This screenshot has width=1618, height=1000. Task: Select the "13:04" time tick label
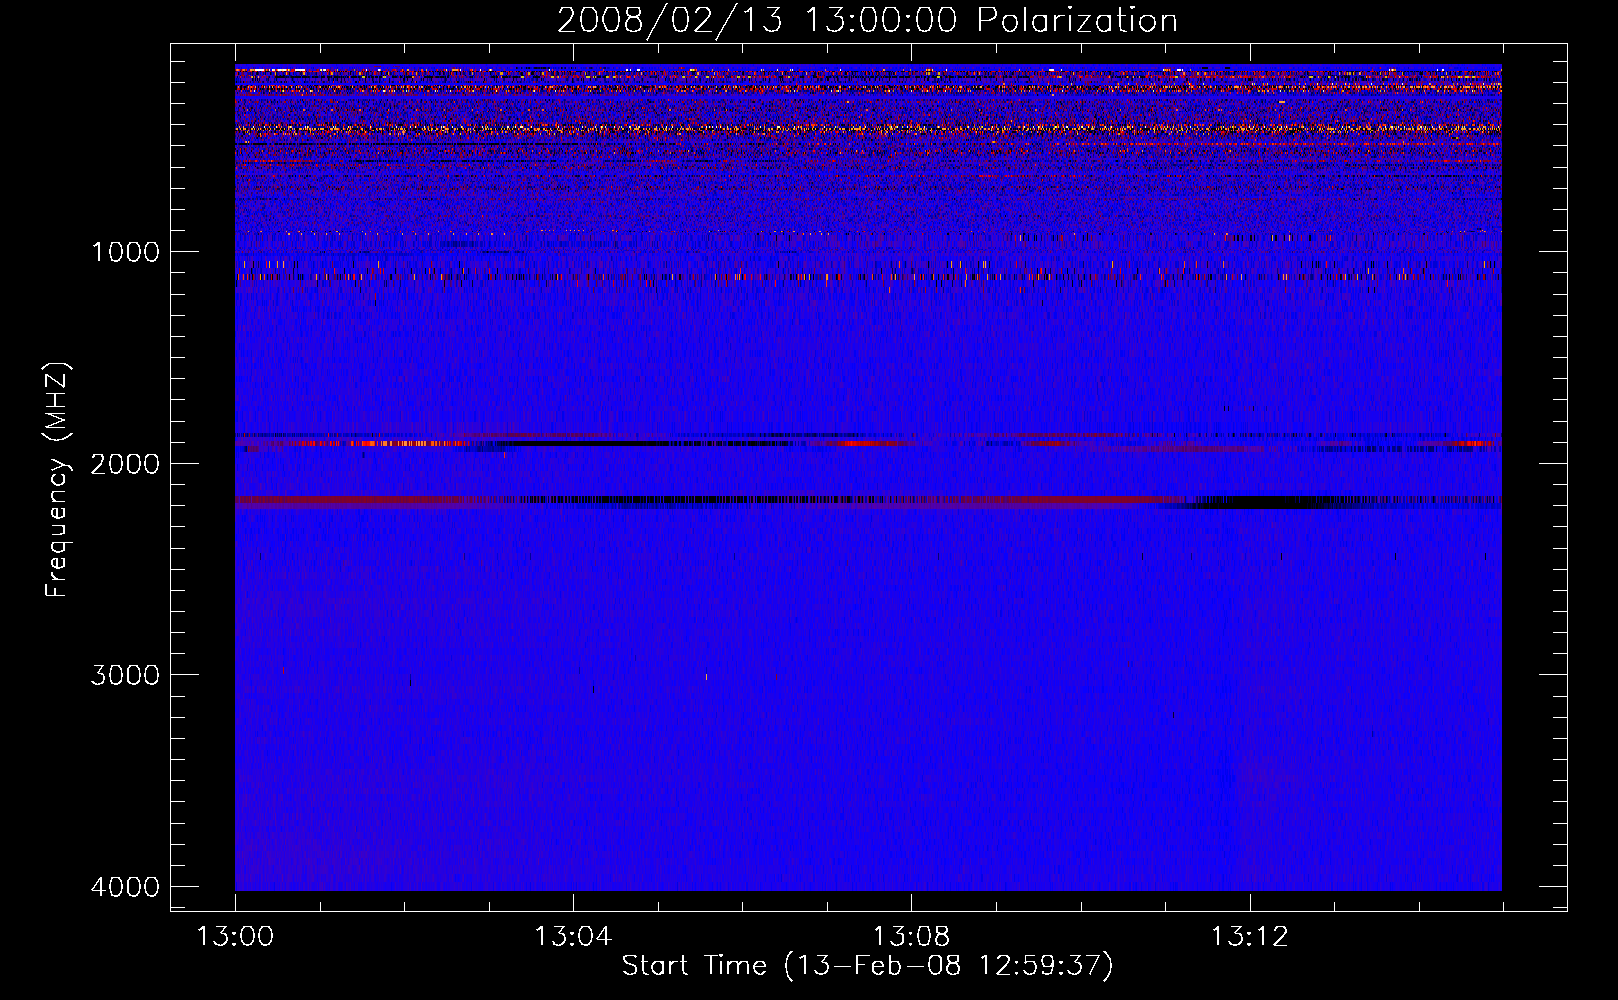[573, 937]
